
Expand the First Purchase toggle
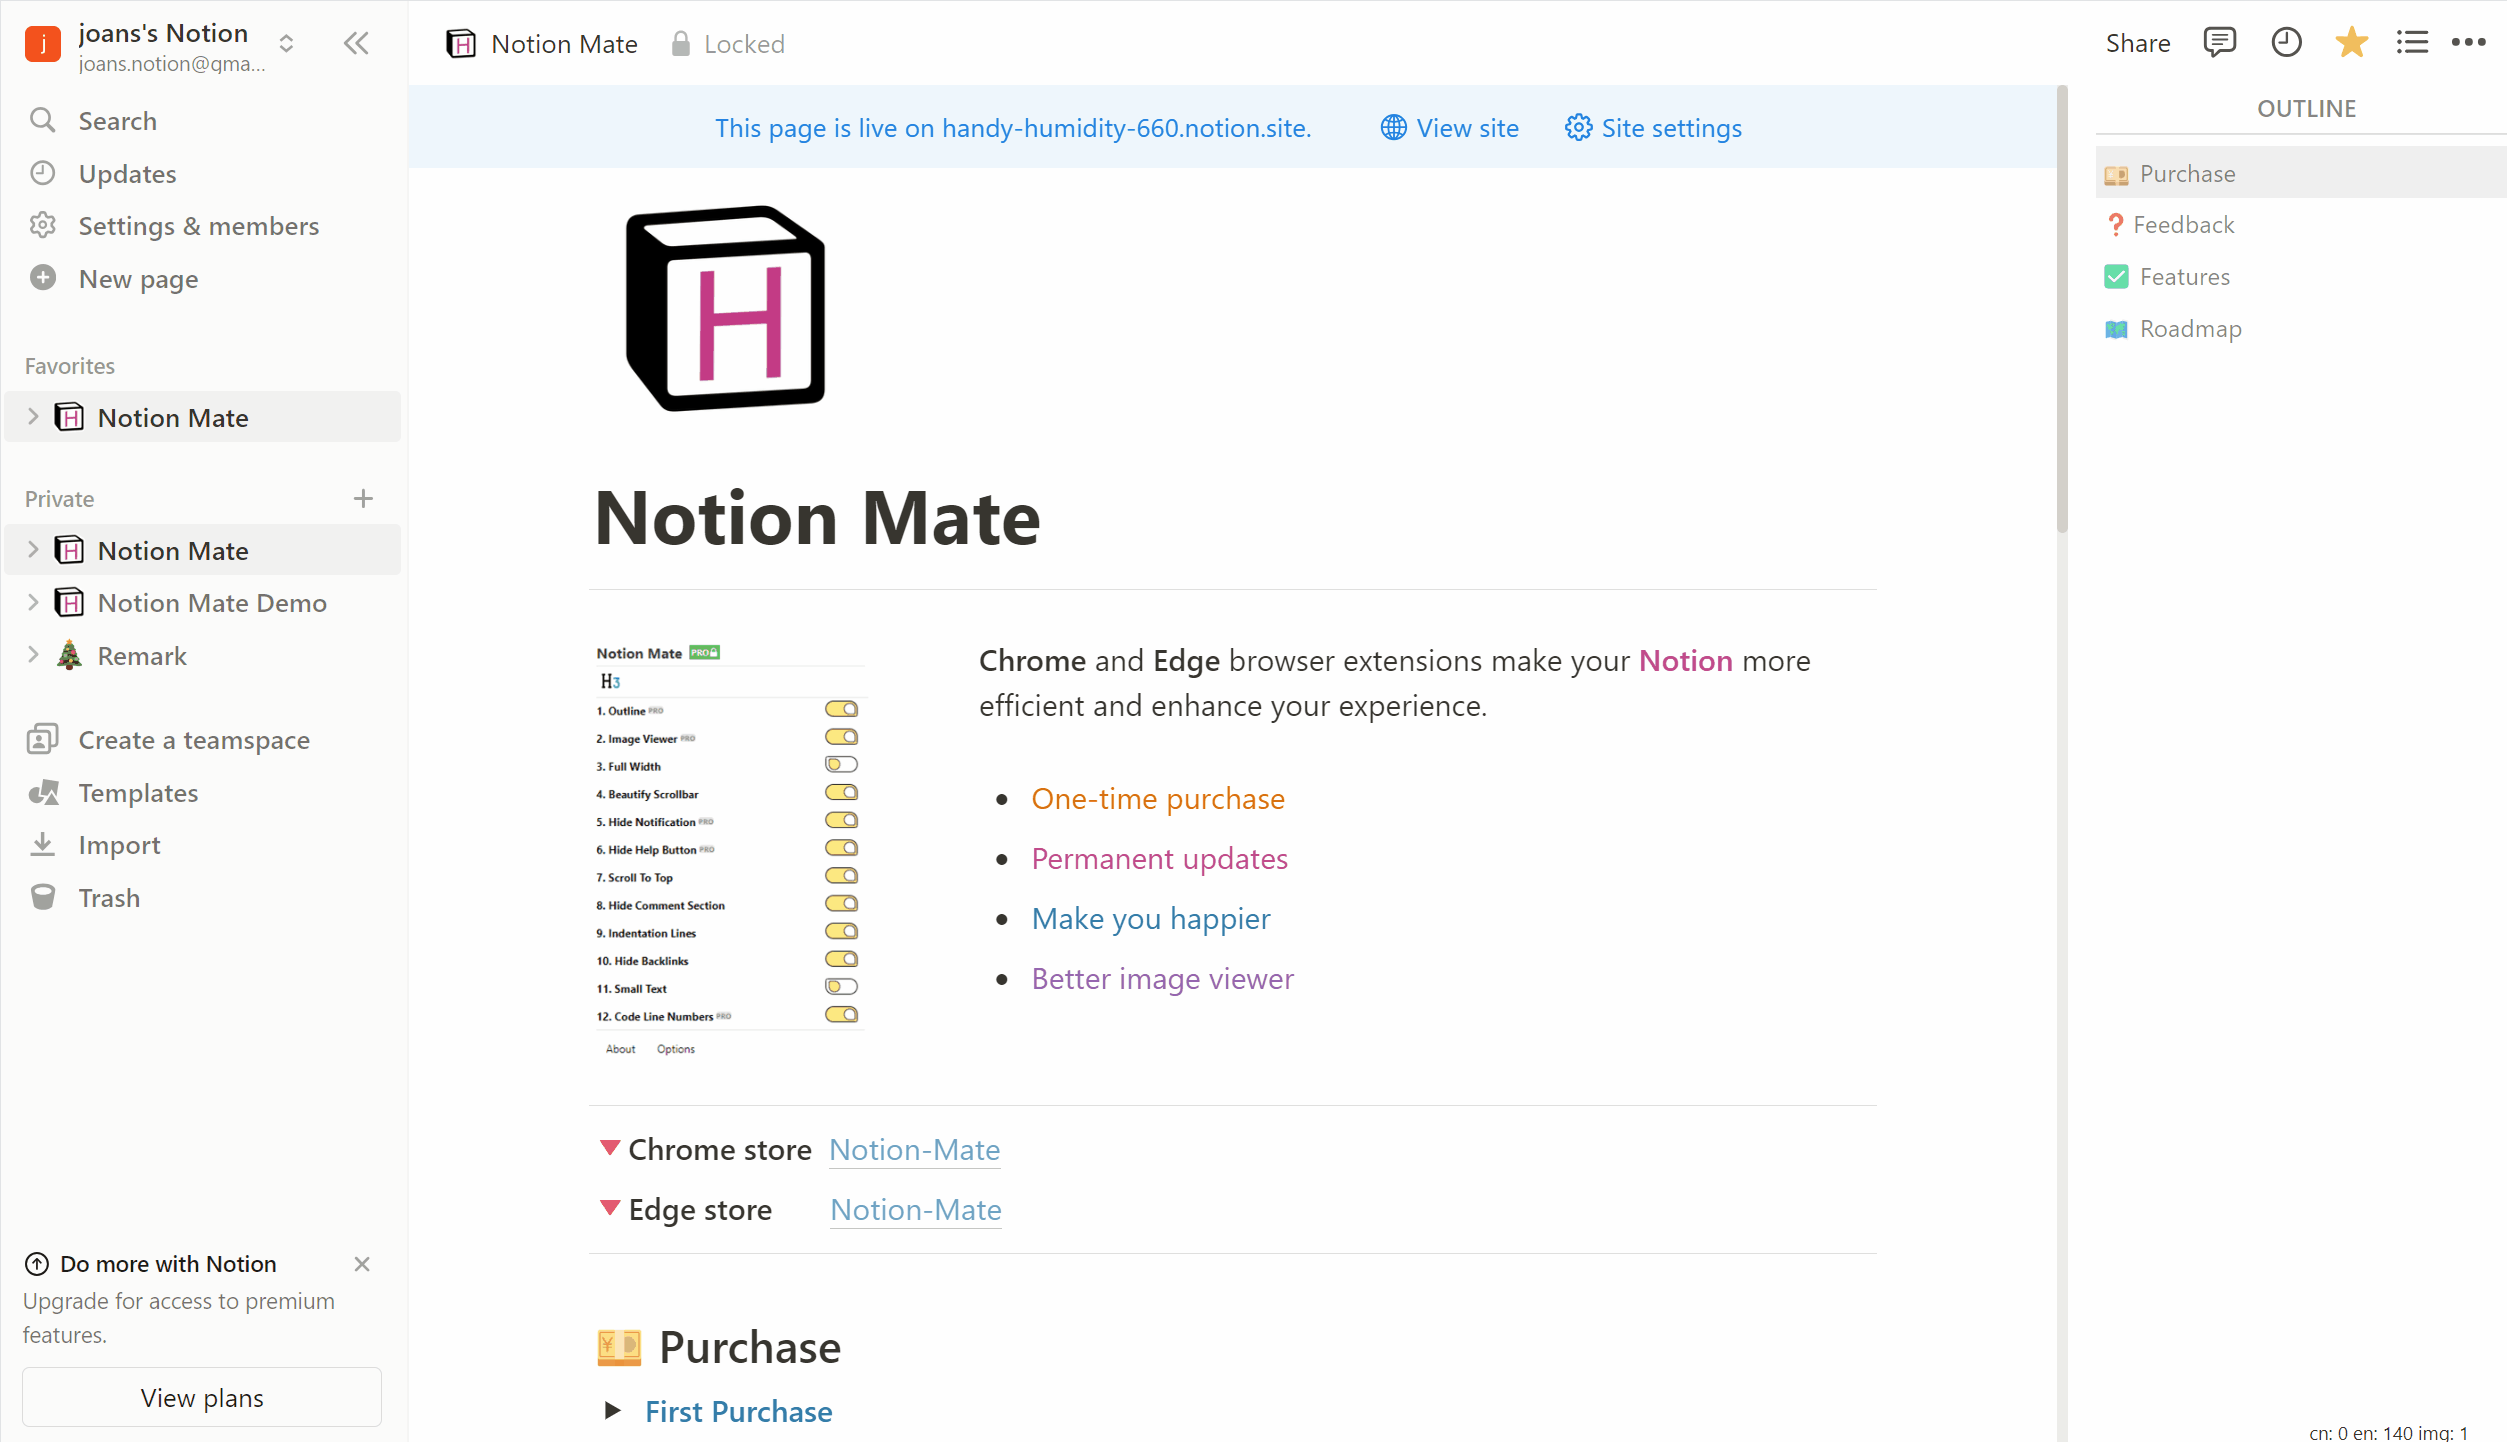coord(612,1410)
